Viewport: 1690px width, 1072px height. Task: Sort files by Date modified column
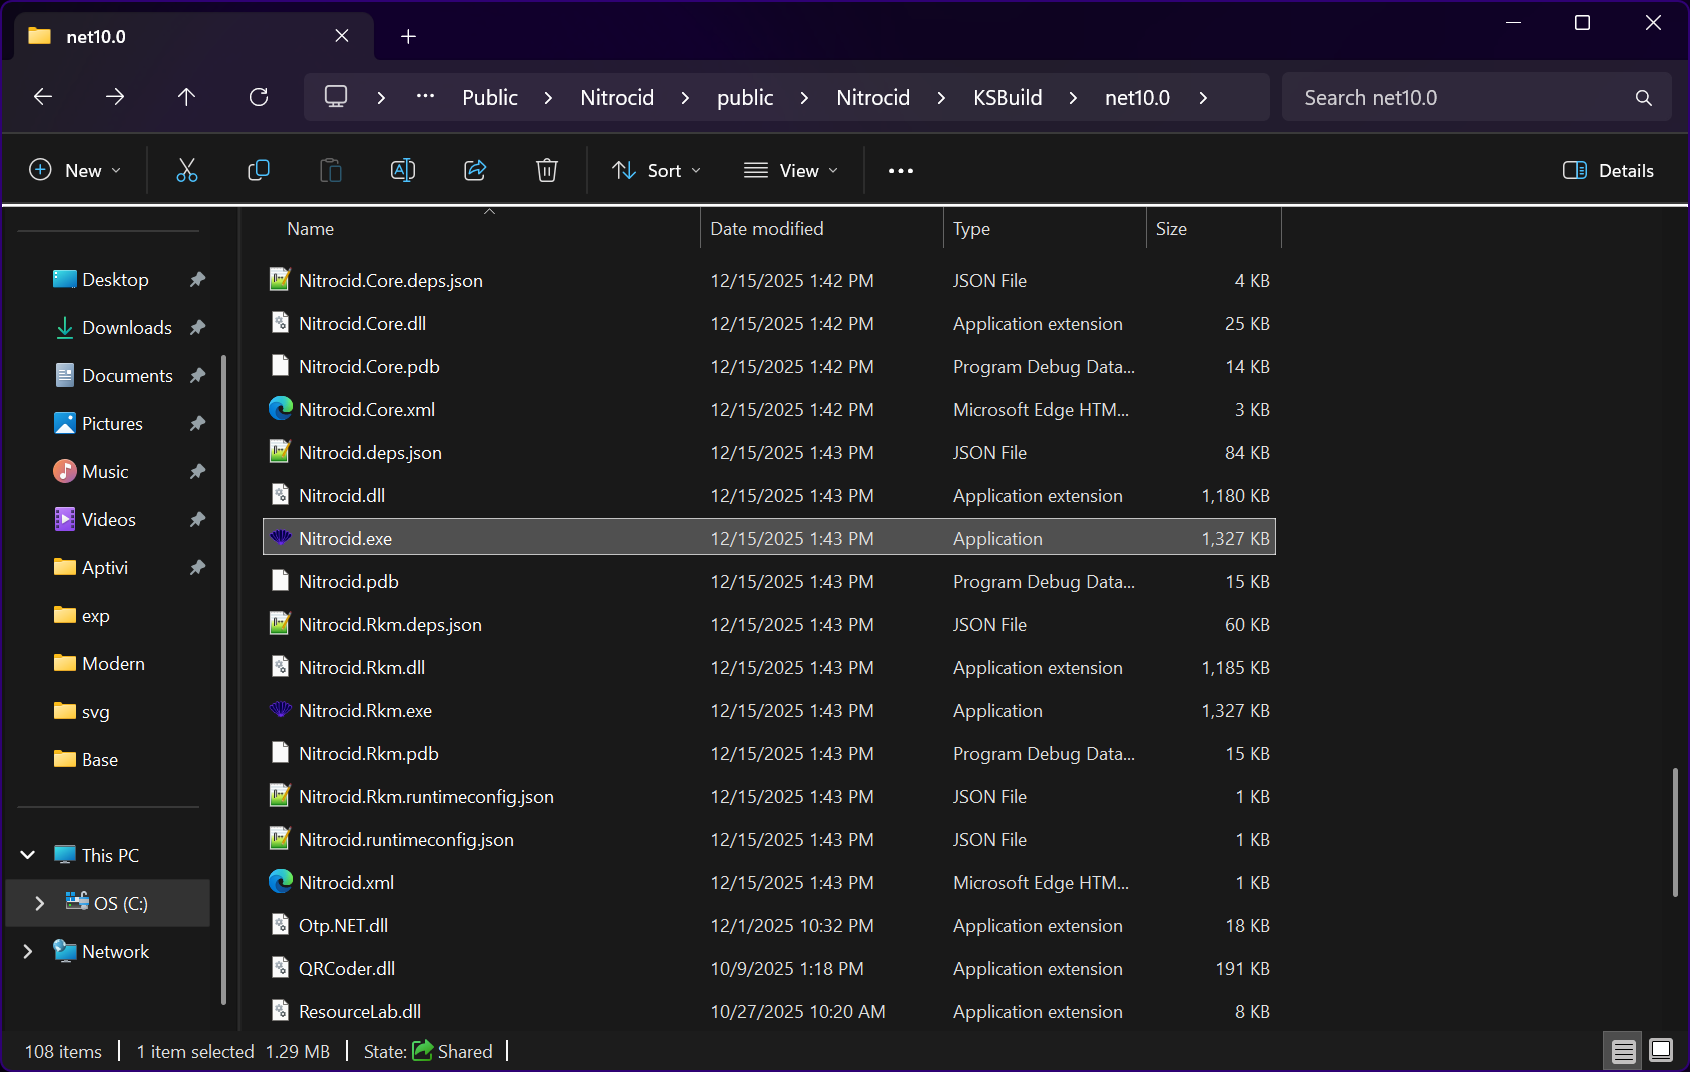[x=767, y=229]
